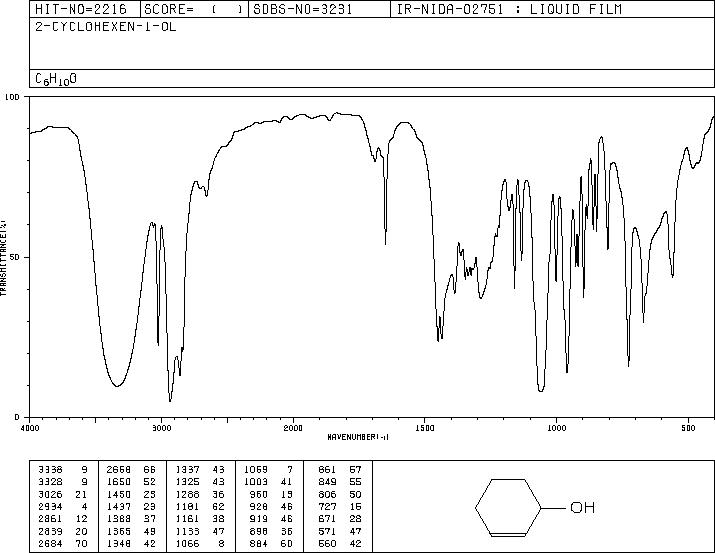This screenshot has width=715, height=553.
Task: Click the peak table entry 2839
Action: point(50,531)
